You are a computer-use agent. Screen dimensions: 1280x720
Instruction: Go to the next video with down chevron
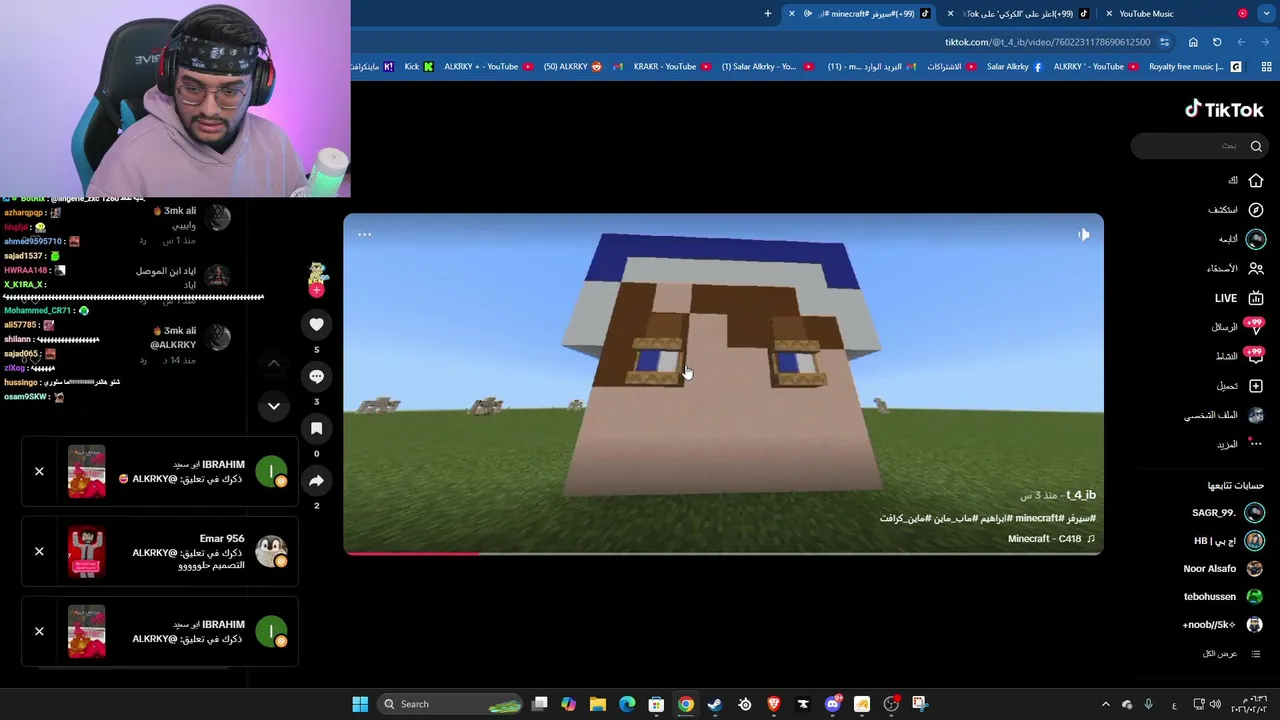point(273,406)
